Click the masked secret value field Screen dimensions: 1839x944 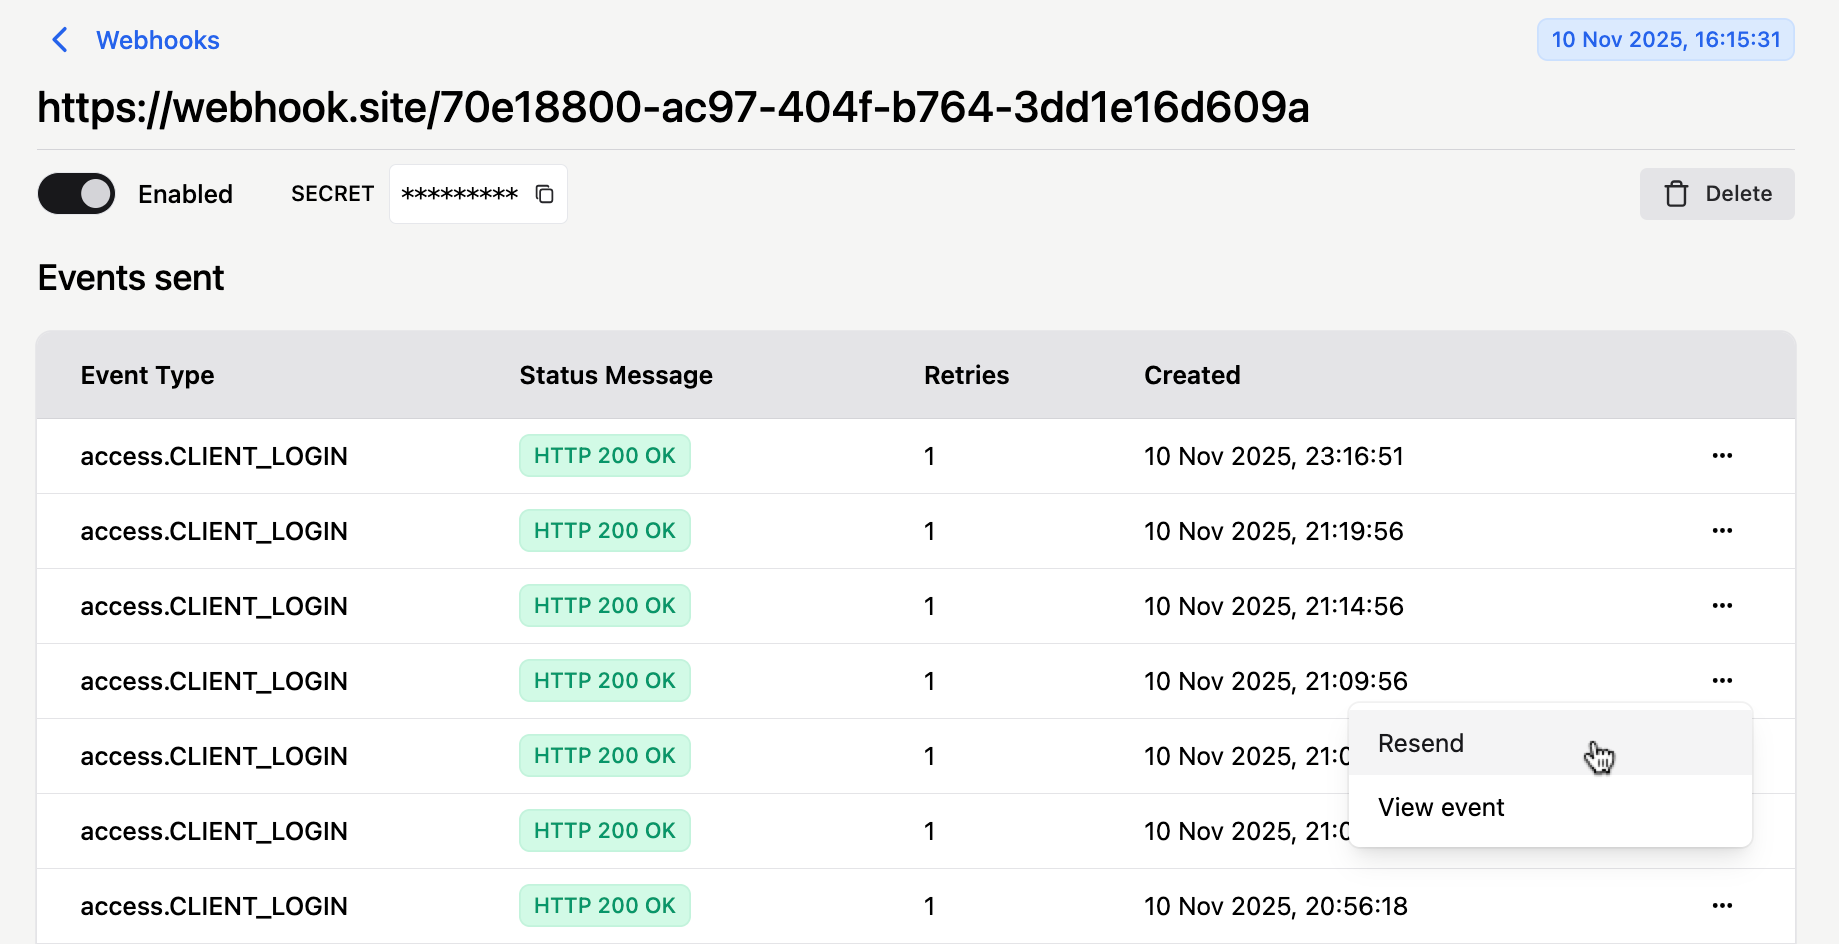click(x=459, y=194)
